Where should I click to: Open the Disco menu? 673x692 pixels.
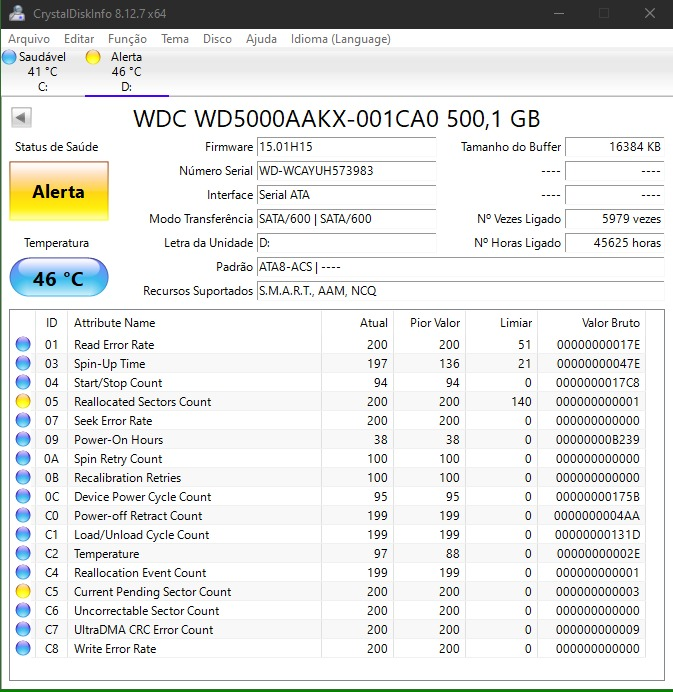pyautogui.click(x=217, y=39)
